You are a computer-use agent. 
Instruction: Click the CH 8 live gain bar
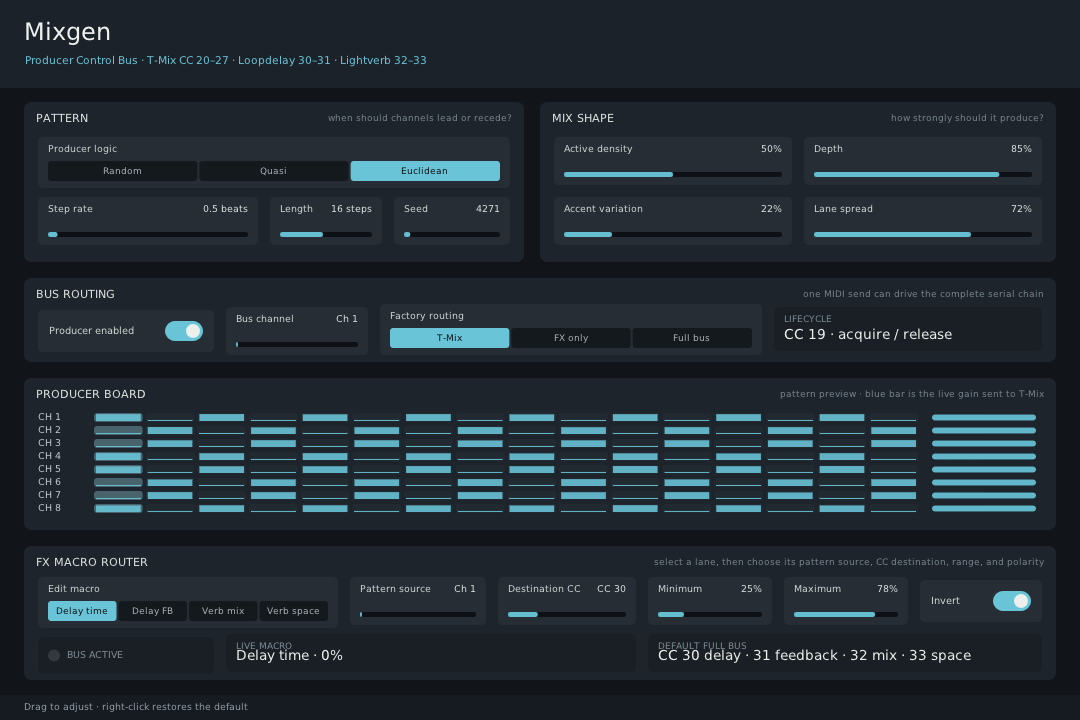984,508
